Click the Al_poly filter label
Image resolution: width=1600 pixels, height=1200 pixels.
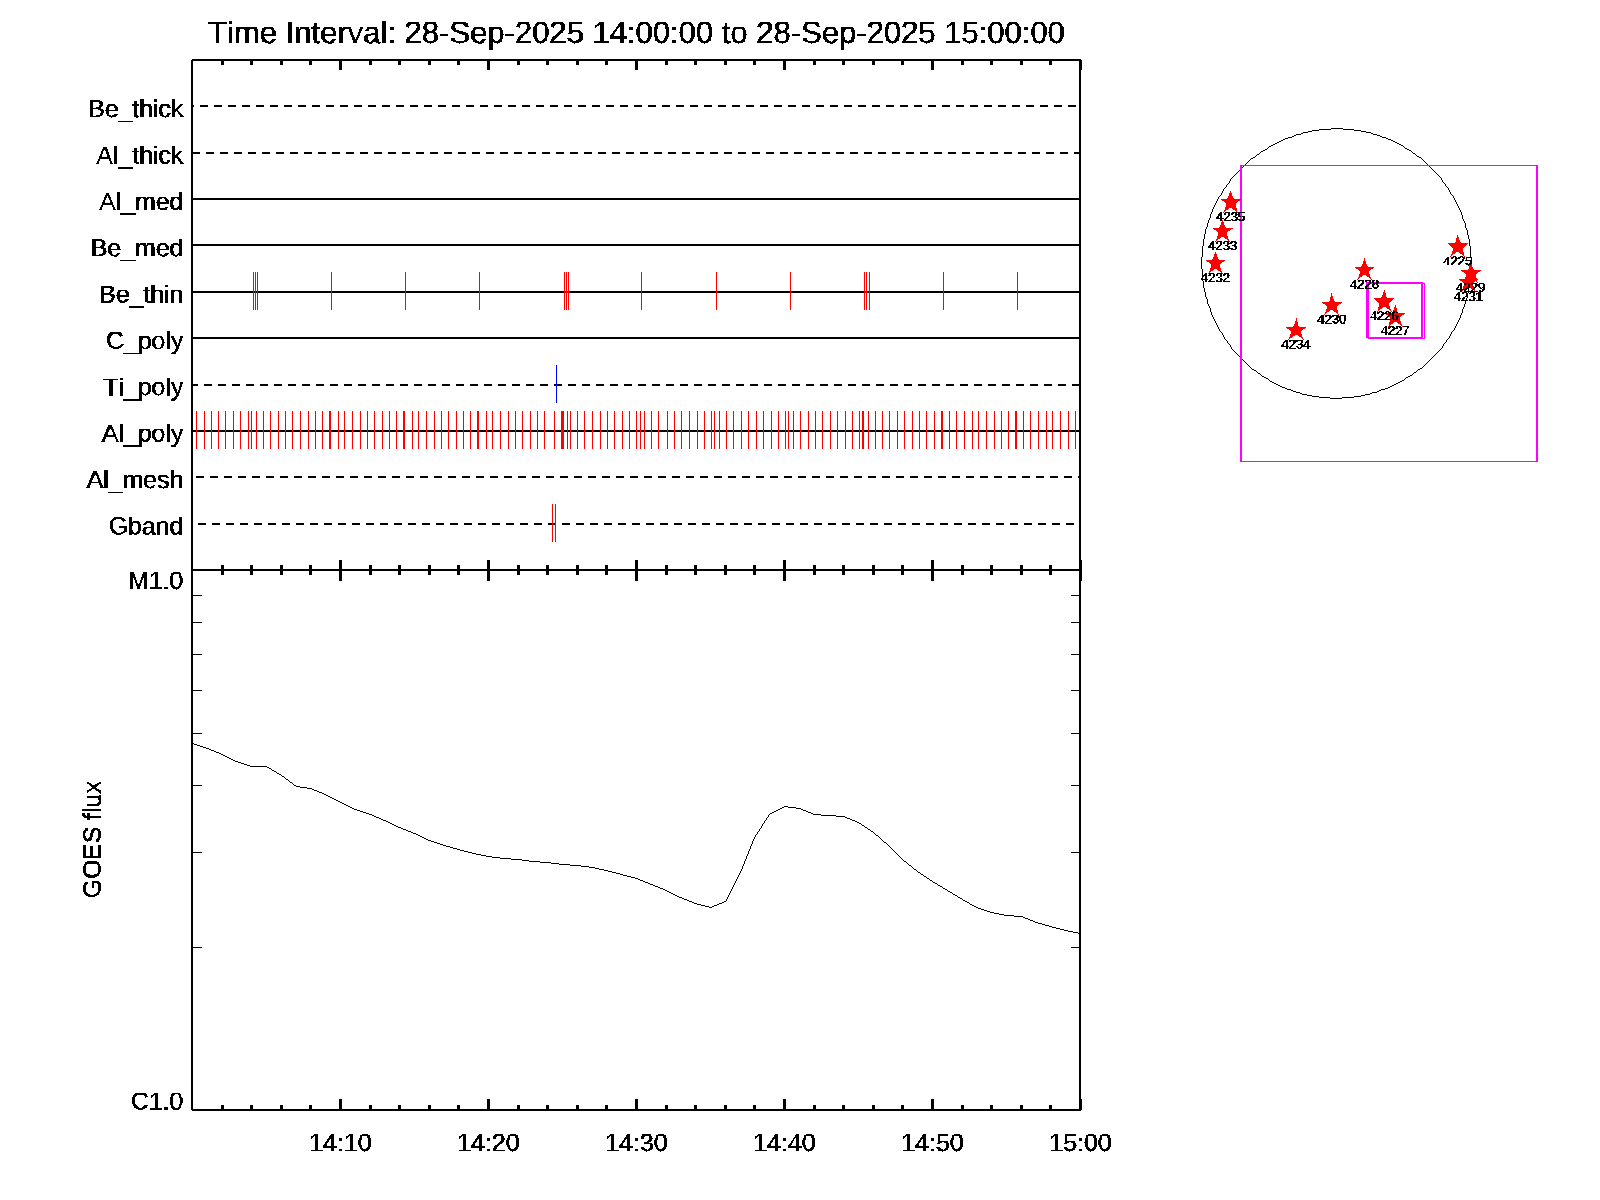141,433
